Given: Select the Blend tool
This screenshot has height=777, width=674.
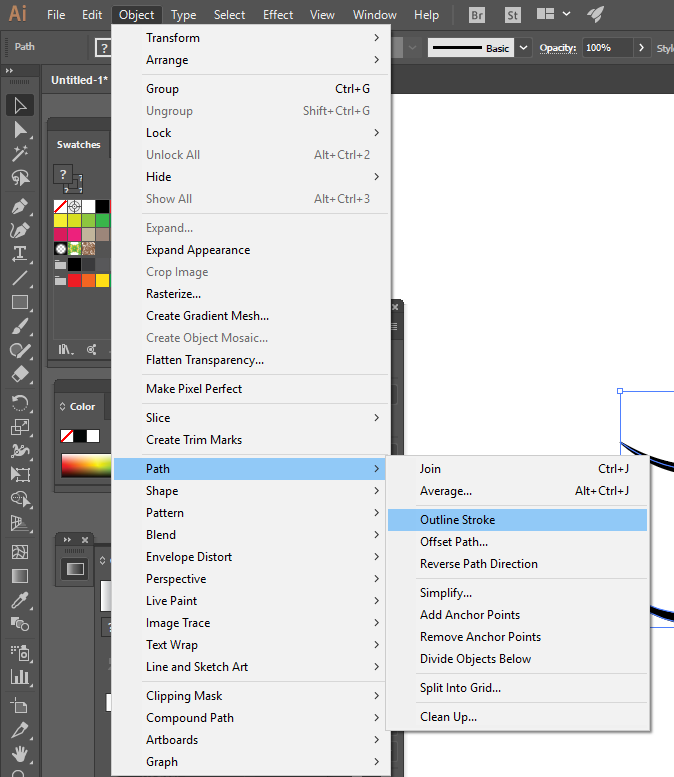Looking at the screenshot, I should click(x=20, y=624).
